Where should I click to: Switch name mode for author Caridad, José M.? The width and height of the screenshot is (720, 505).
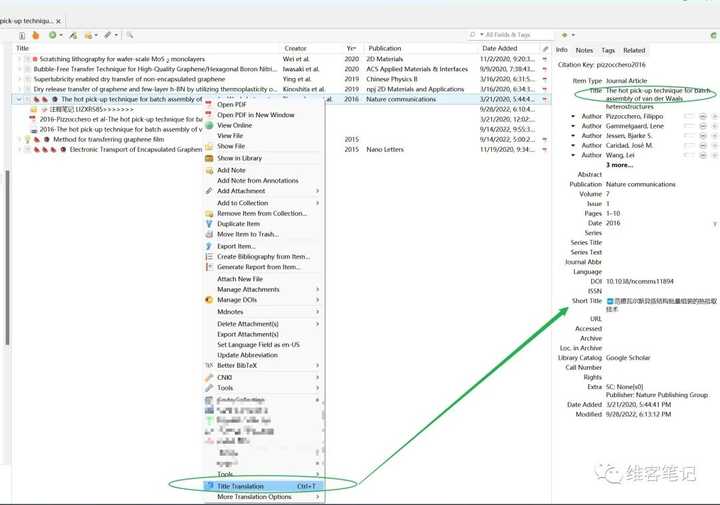coord(690,146)
